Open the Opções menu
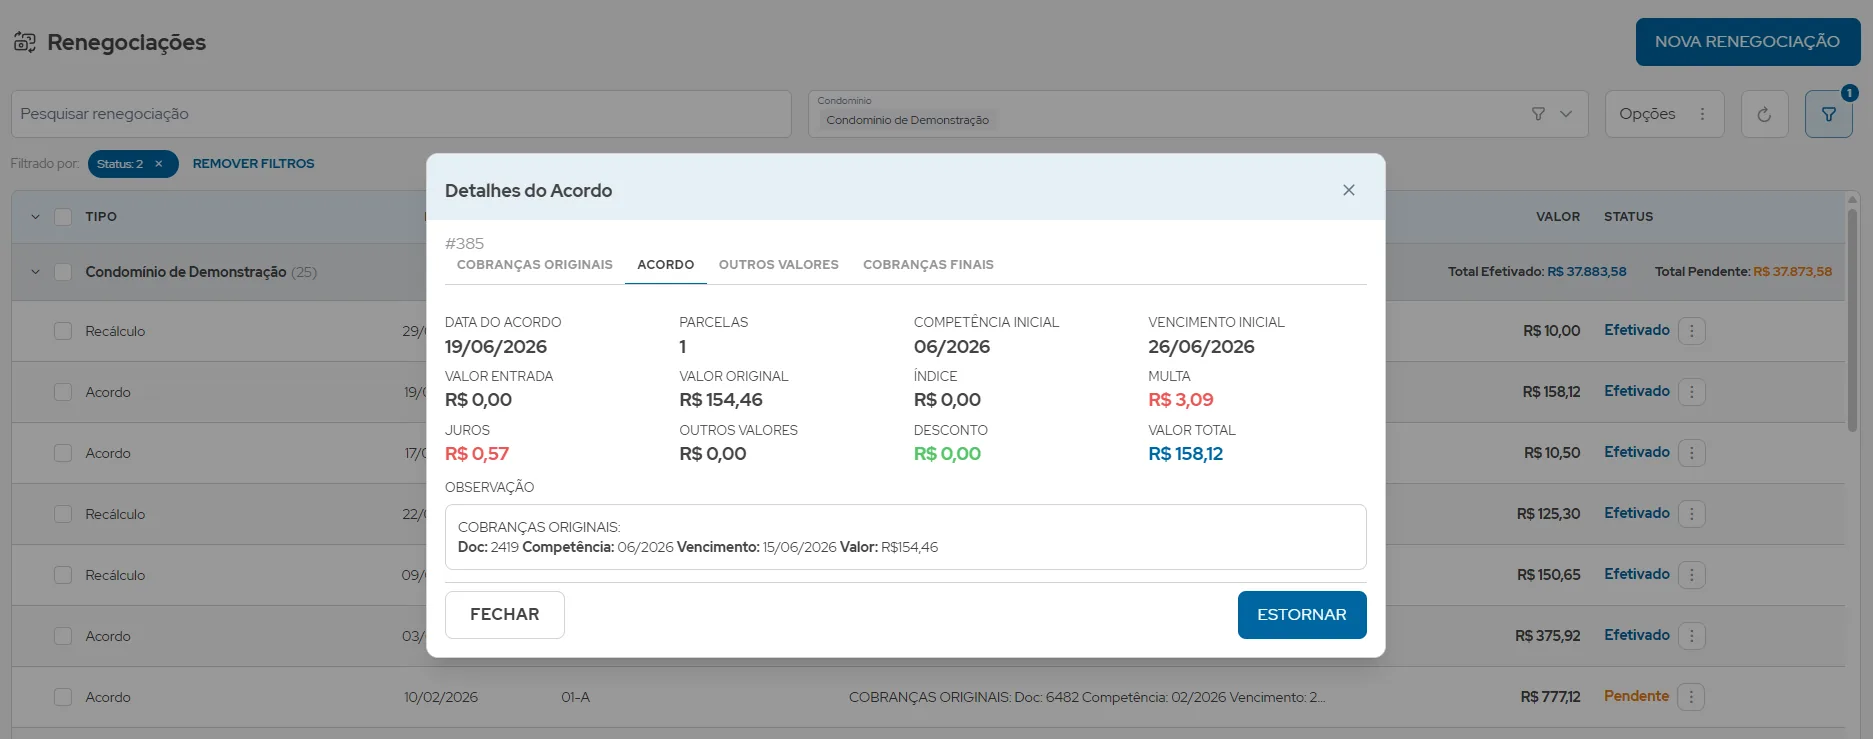1873x739 pixels. 1664,114
